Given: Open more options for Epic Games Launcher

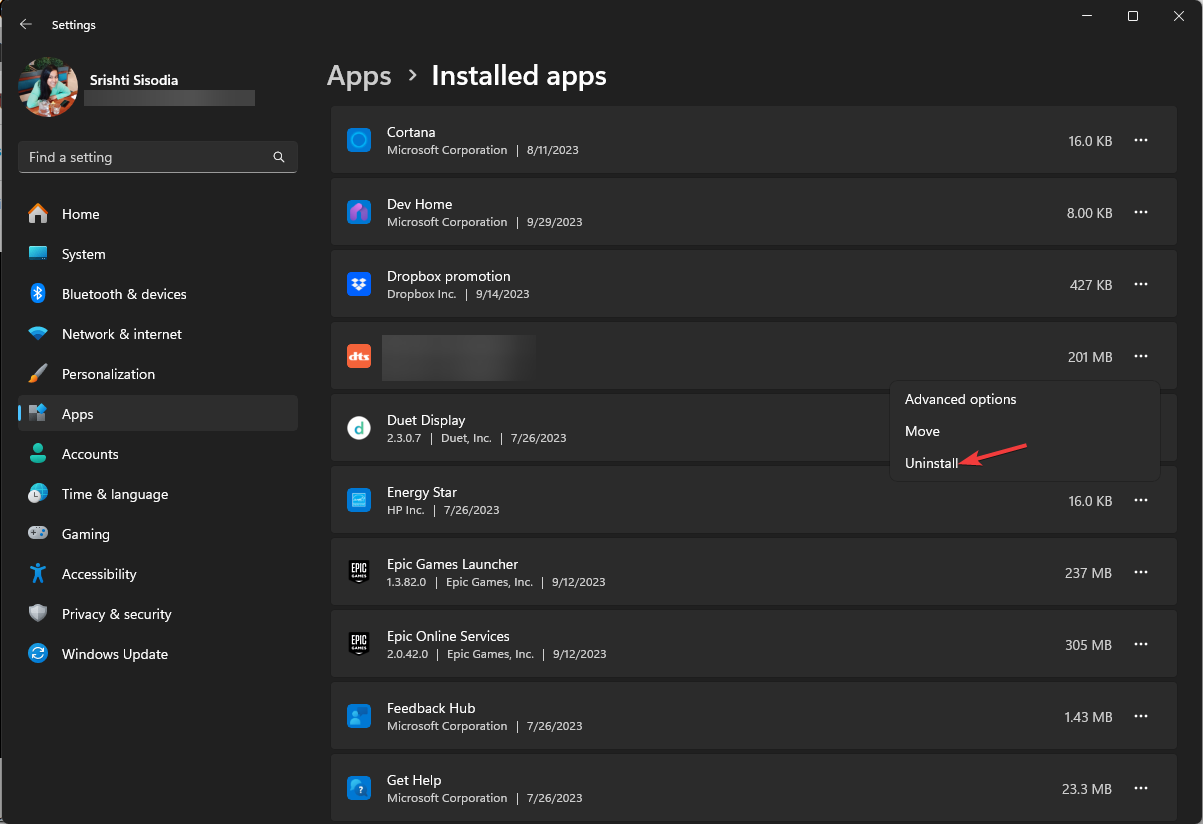Looking at the screenshot, I should tap(1141, 573).
